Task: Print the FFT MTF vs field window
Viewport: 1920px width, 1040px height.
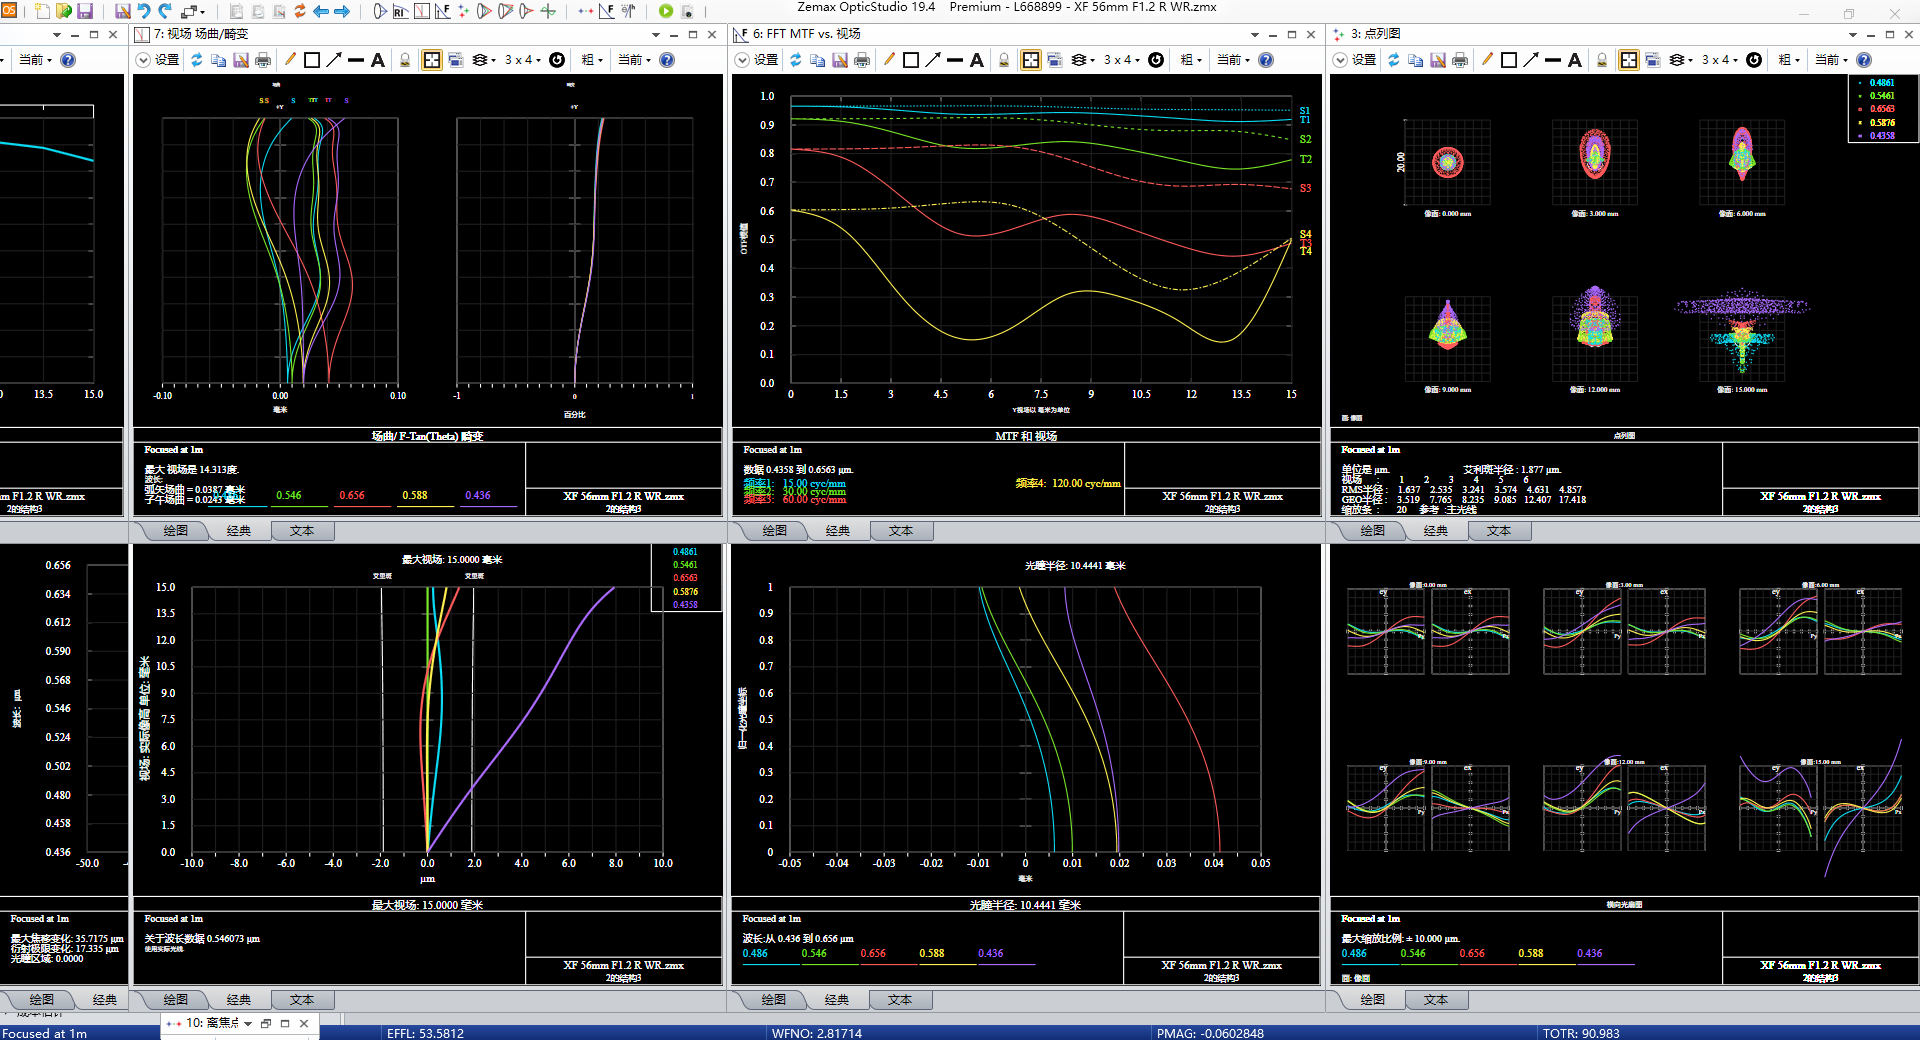Action: point(862,60)
